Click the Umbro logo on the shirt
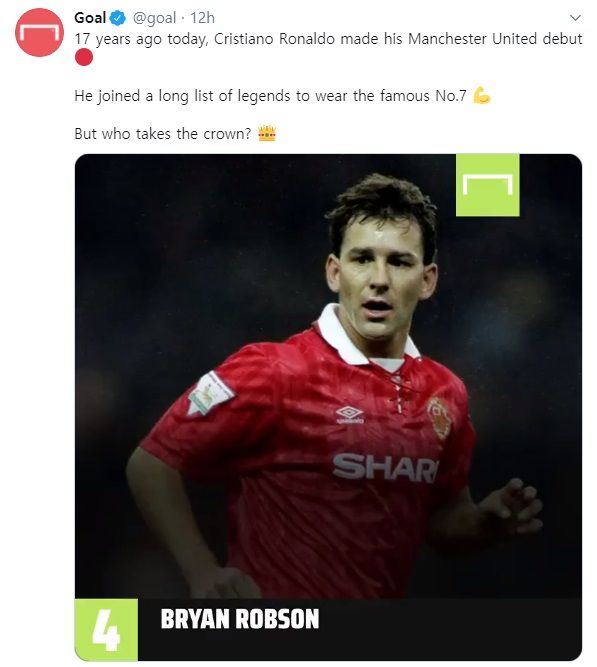This screenshot has width=597, height=667. coord(349,414)
